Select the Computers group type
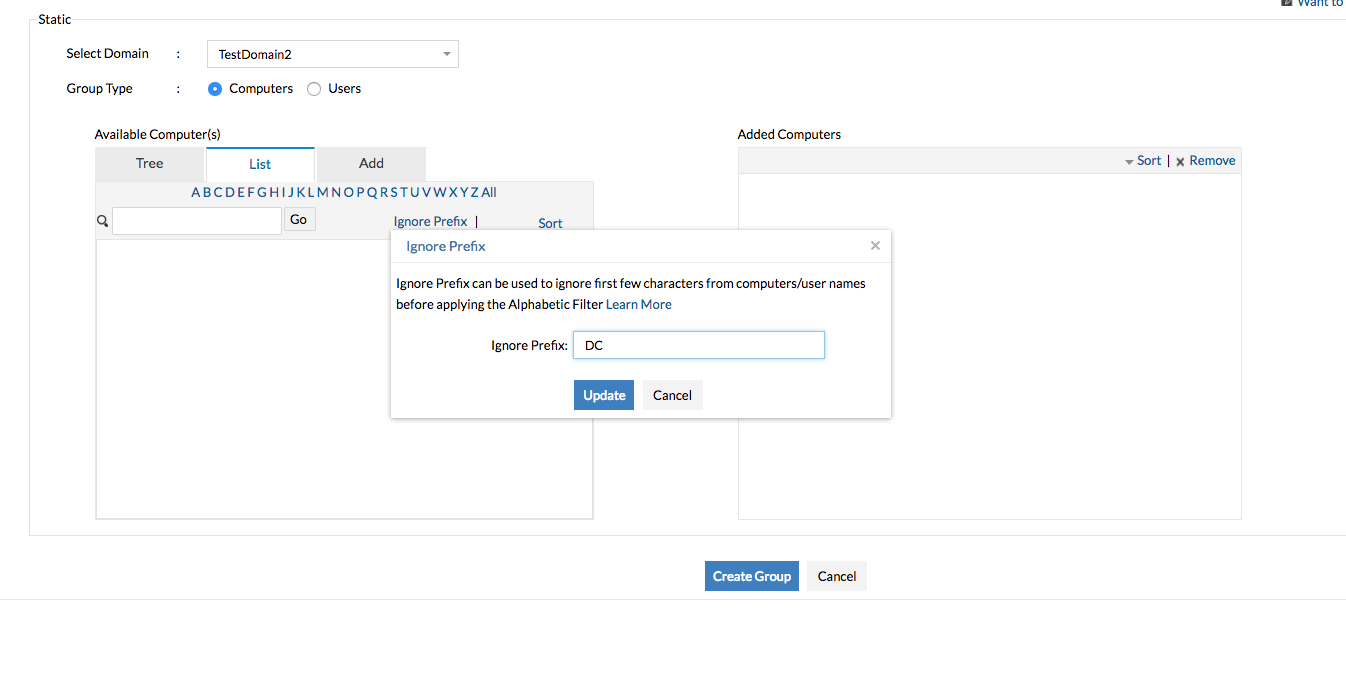1346x675 pixels. pyautogui.click(x=215, y=89)
